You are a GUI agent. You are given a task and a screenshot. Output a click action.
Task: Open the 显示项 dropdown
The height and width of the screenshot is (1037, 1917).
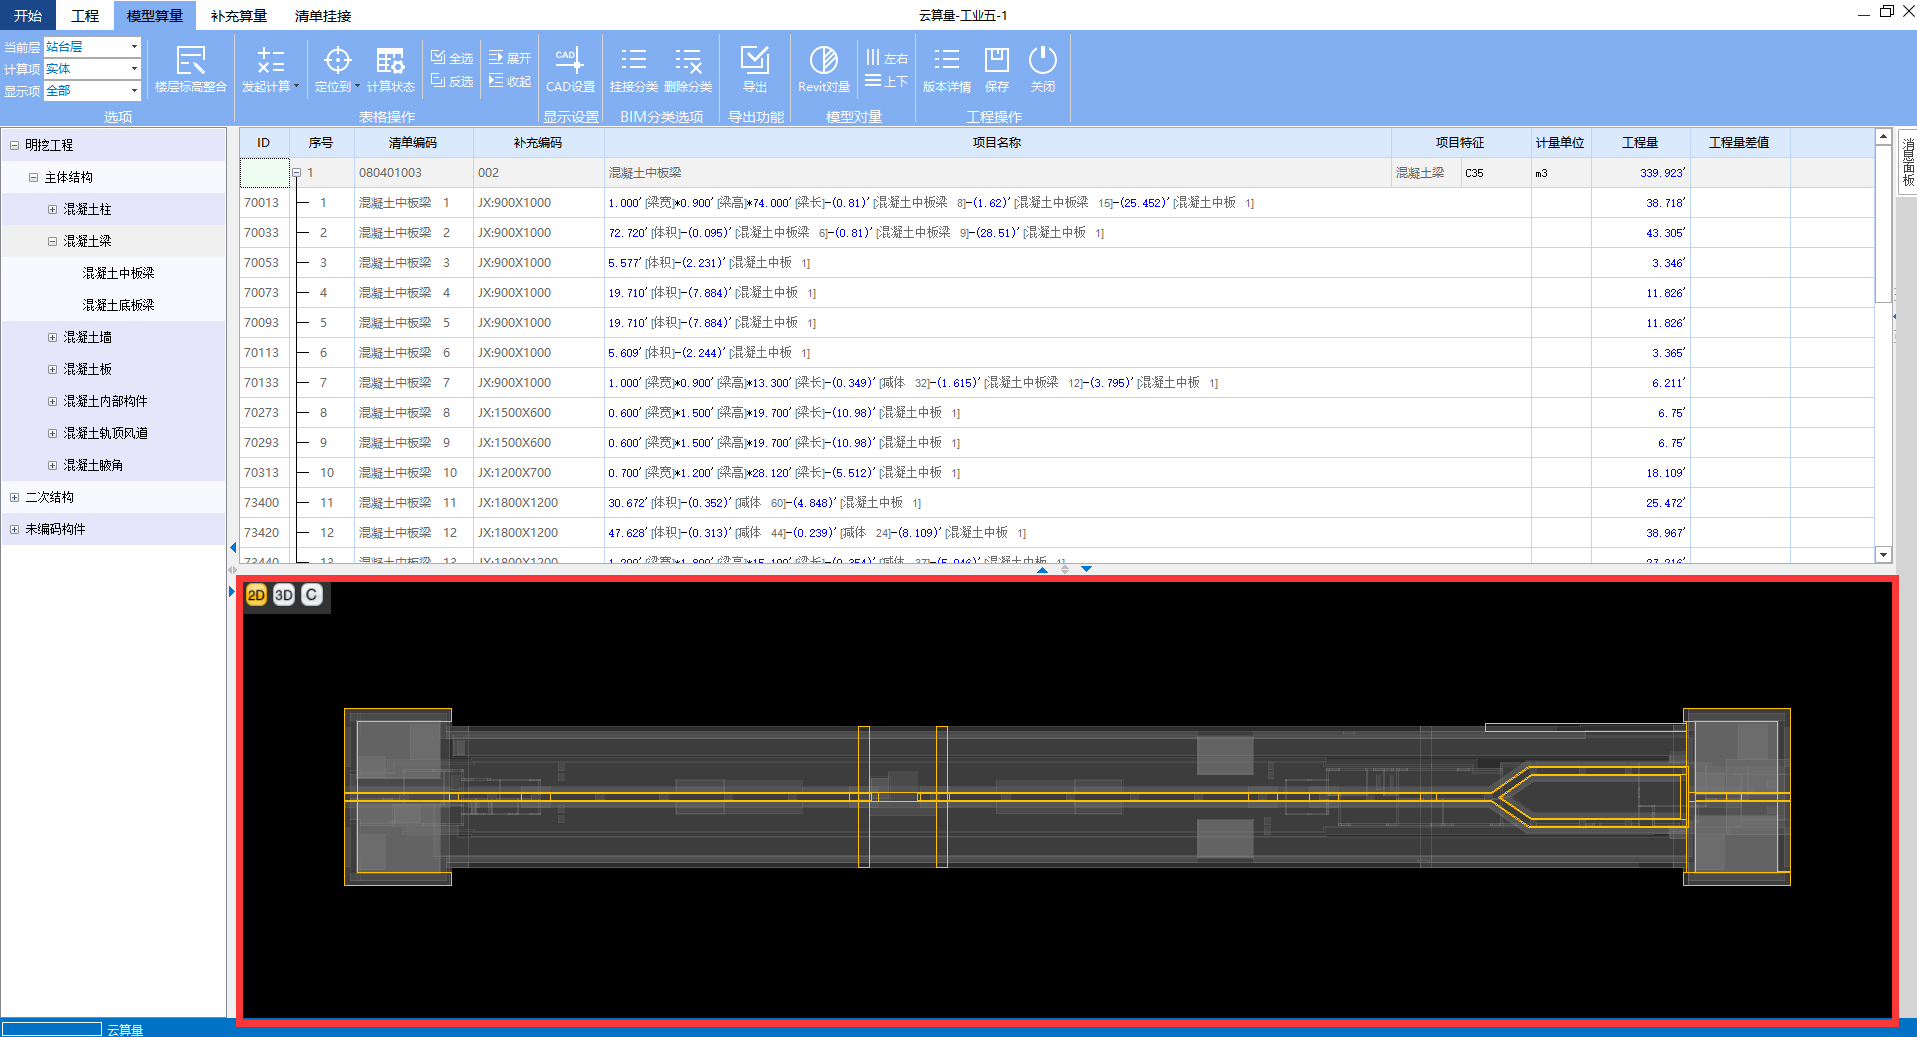pyautogui.click(x=134, y=91)
